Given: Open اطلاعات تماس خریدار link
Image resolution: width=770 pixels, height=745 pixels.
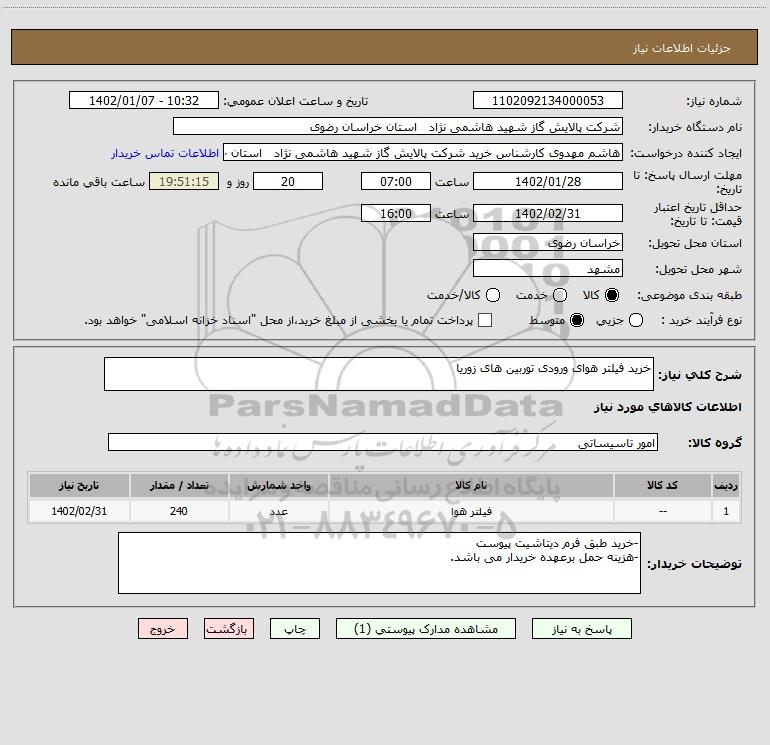Looking at the screenshot, I should click(x=165, y=153).
